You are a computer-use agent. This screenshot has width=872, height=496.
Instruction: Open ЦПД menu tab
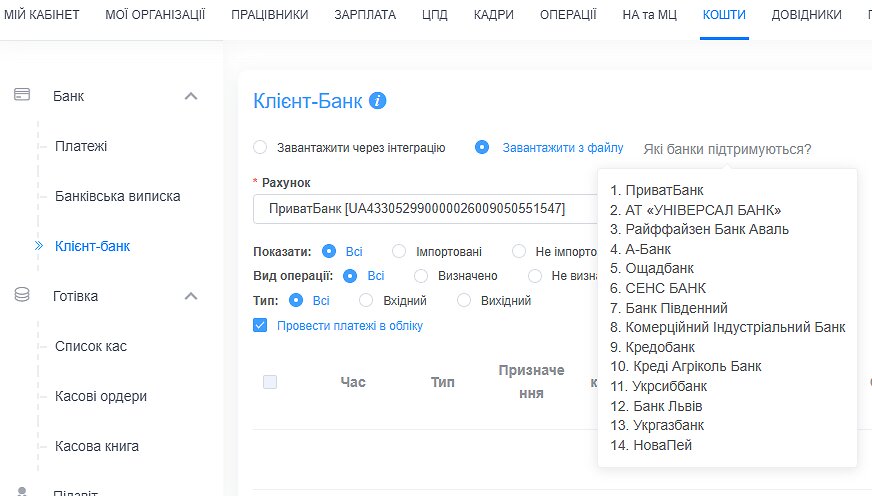pos(435,14)
